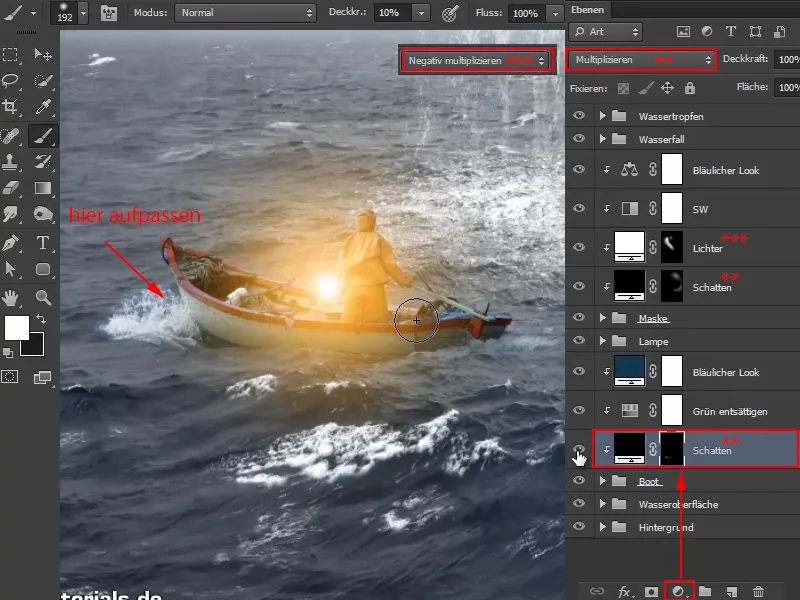
Task: Select the Hand tool
Action: [10, 297]
